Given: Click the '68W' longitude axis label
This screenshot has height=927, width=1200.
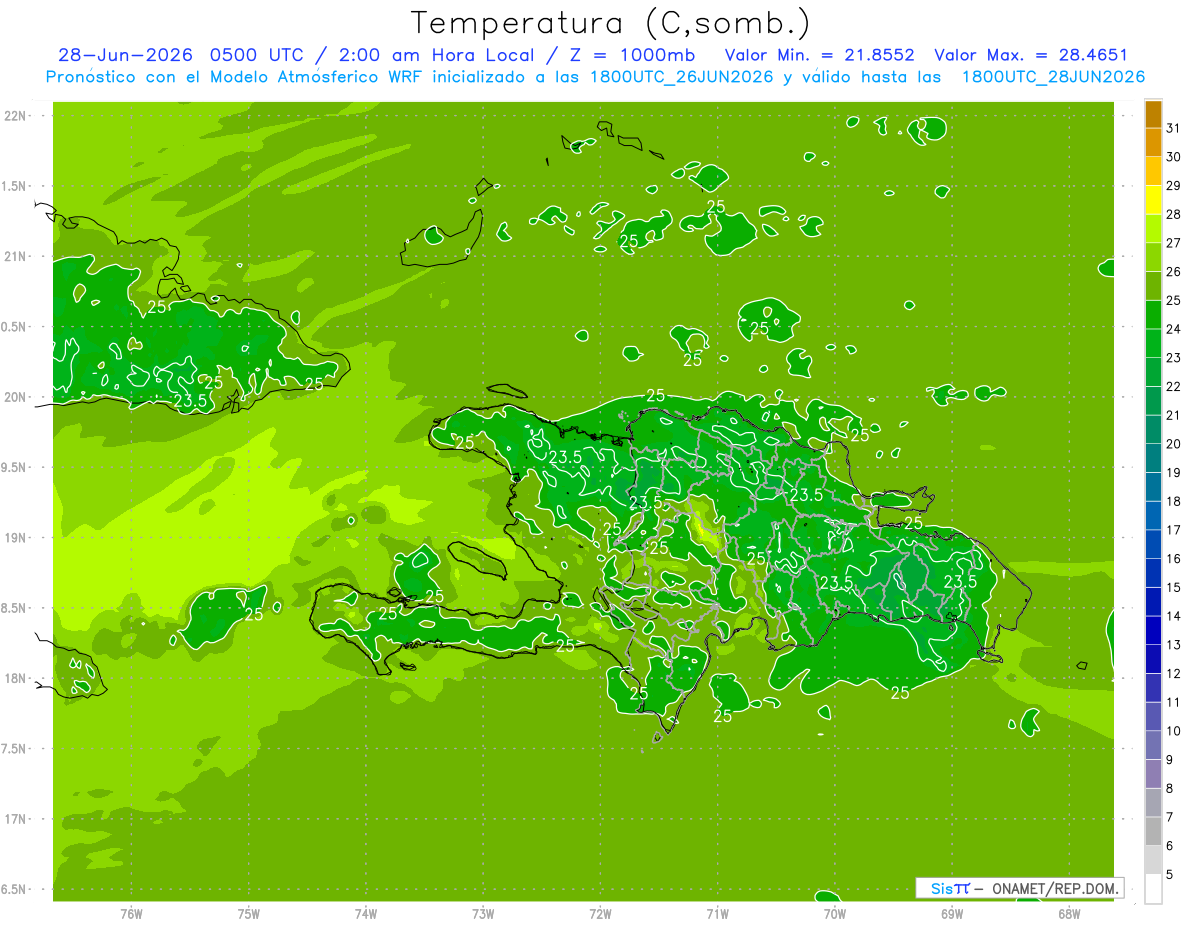Looking at the screenshot, I should pyautogui.click(x=1069, y=913).
